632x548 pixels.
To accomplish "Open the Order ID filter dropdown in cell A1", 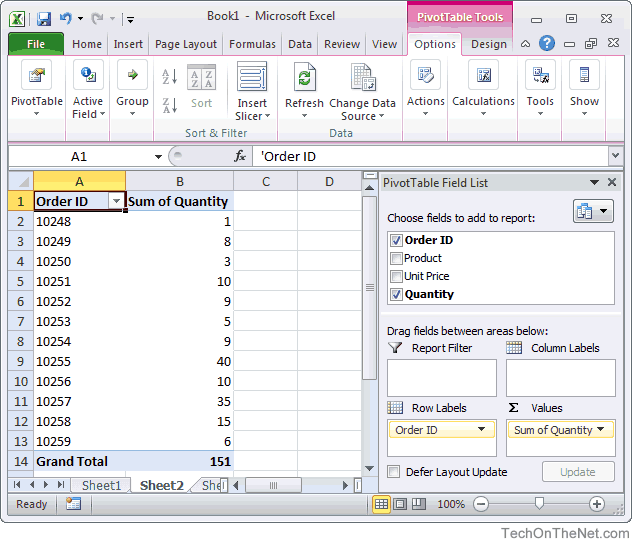I will pyautogui.click(x=116, y=201).
